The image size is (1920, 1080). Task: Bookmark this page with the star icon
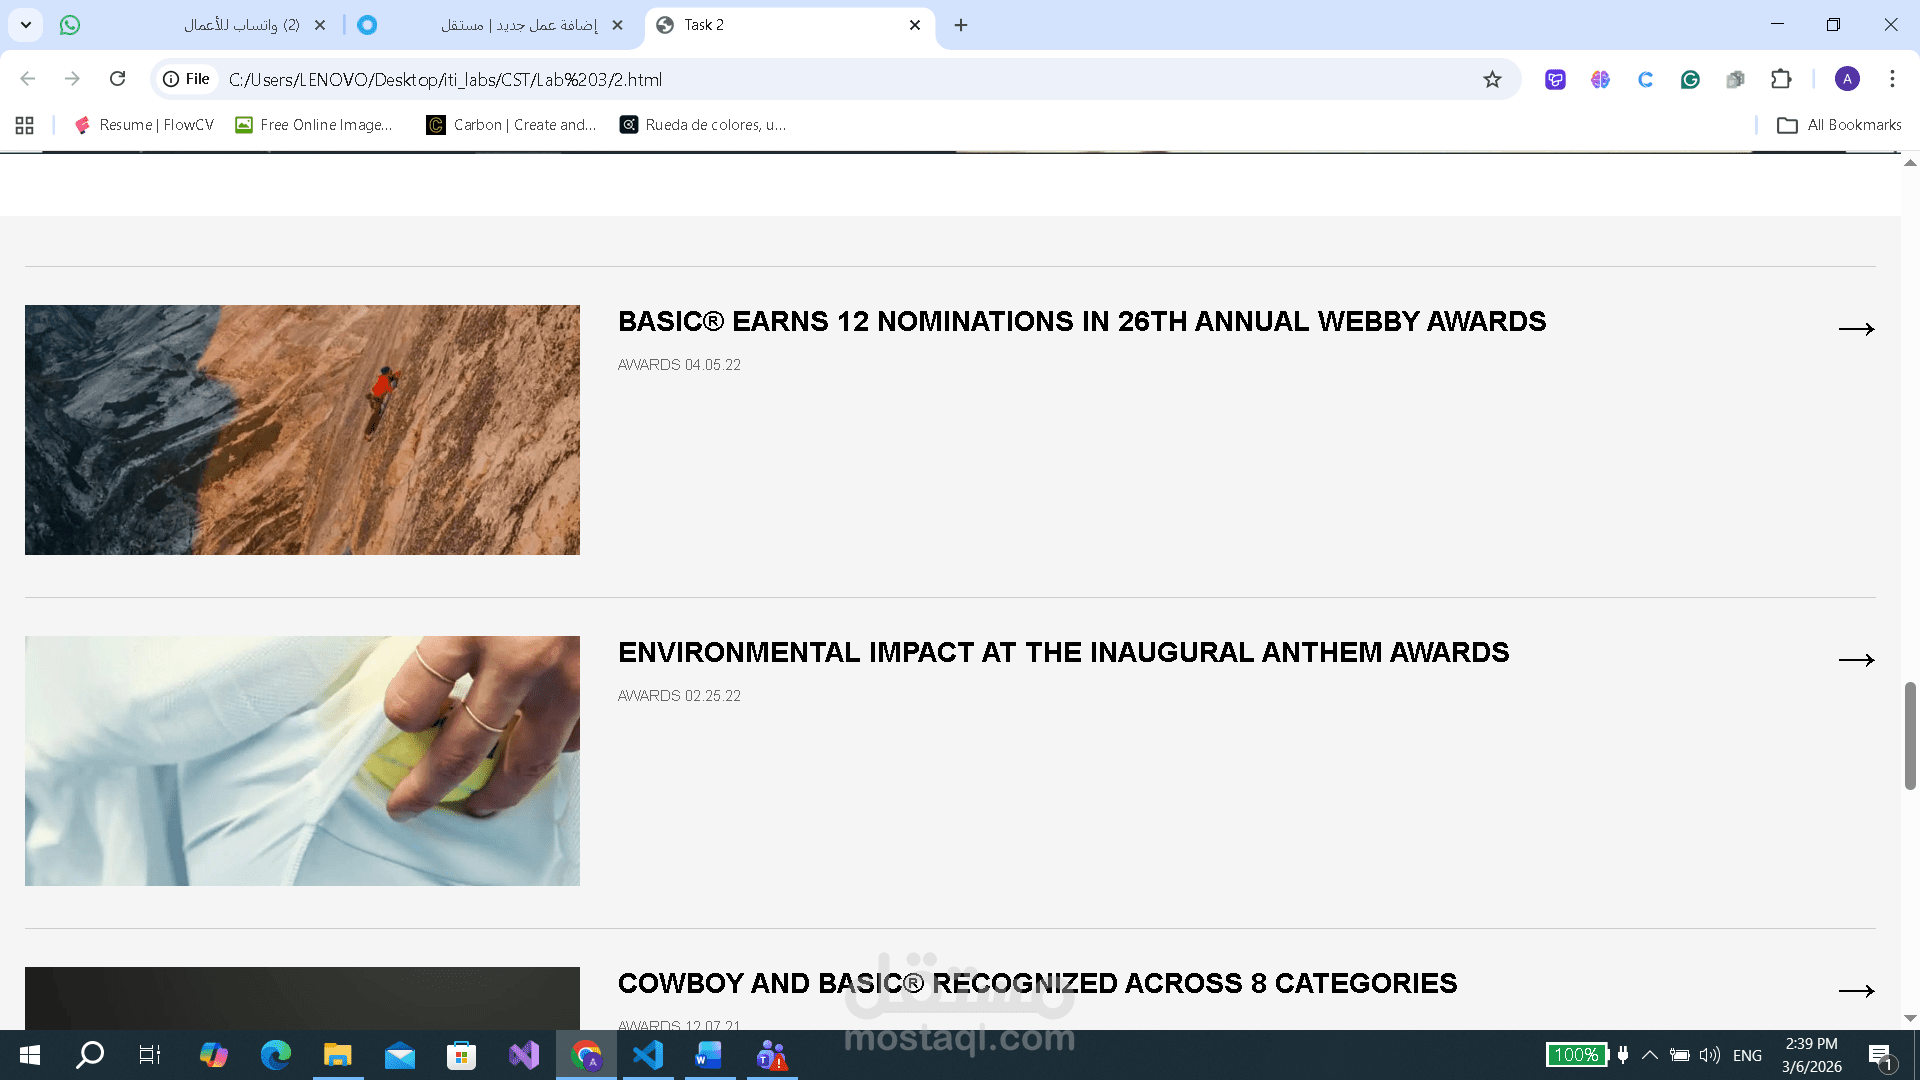pos(1492,80)
